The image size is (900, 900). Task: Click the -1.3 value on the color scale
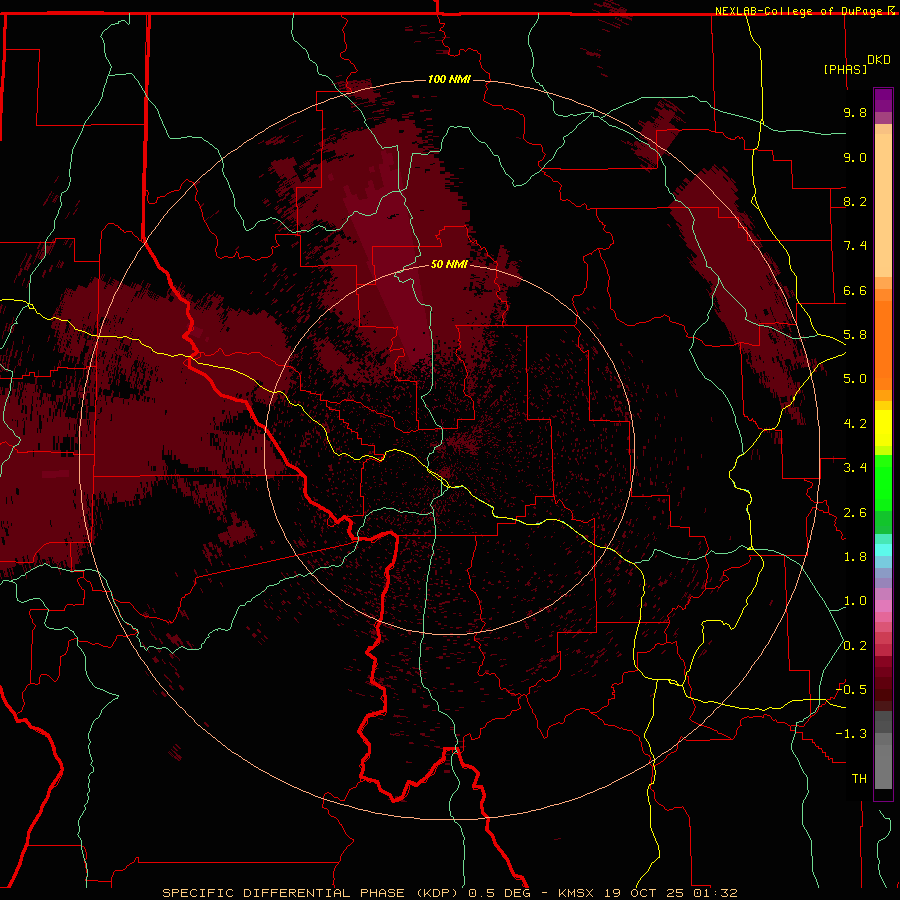click(851, 734)
